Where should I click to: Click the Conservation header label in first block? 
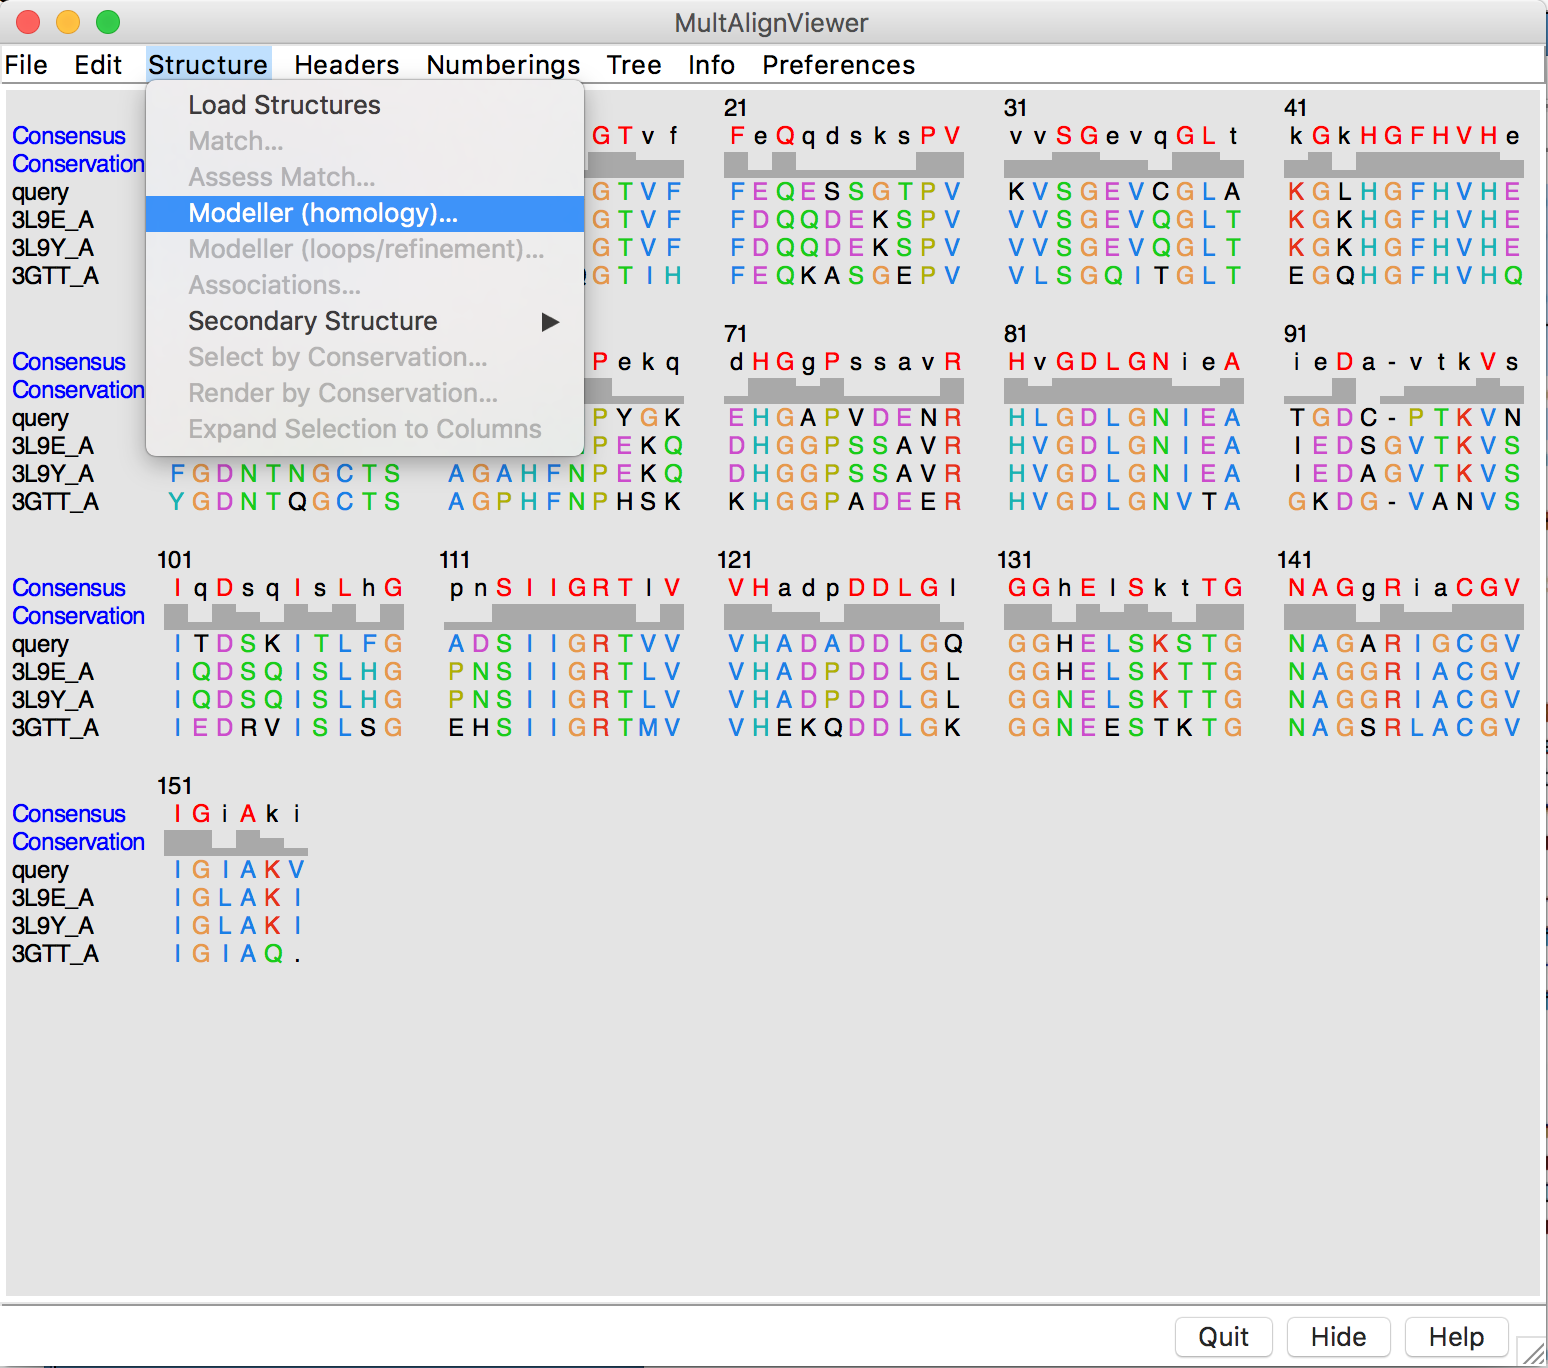click(78, 164)
